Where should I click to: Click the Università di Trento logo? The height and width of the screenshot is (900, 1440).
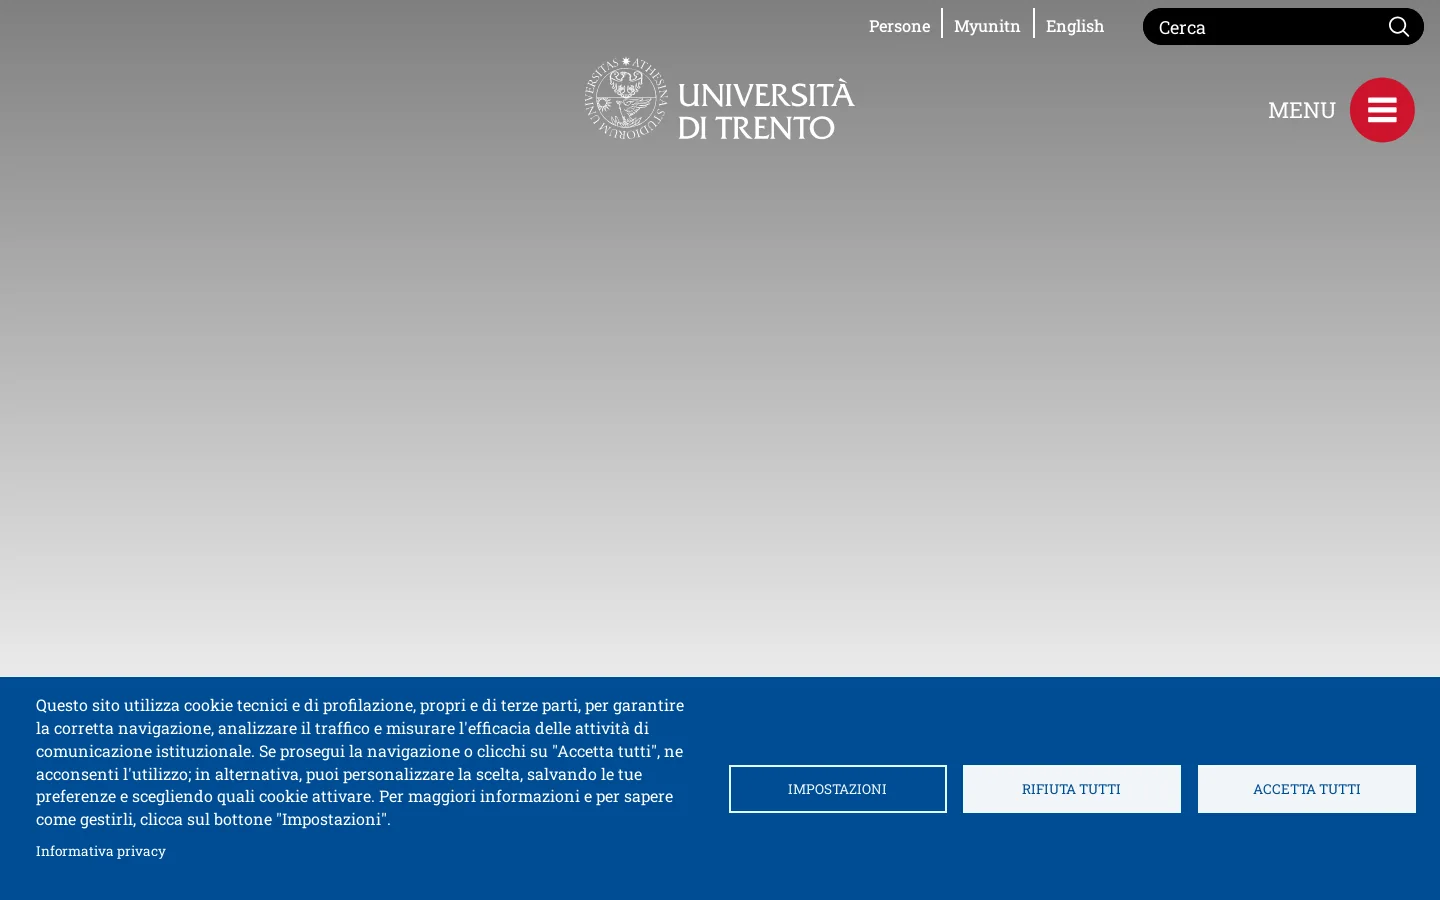click(720, 98)
